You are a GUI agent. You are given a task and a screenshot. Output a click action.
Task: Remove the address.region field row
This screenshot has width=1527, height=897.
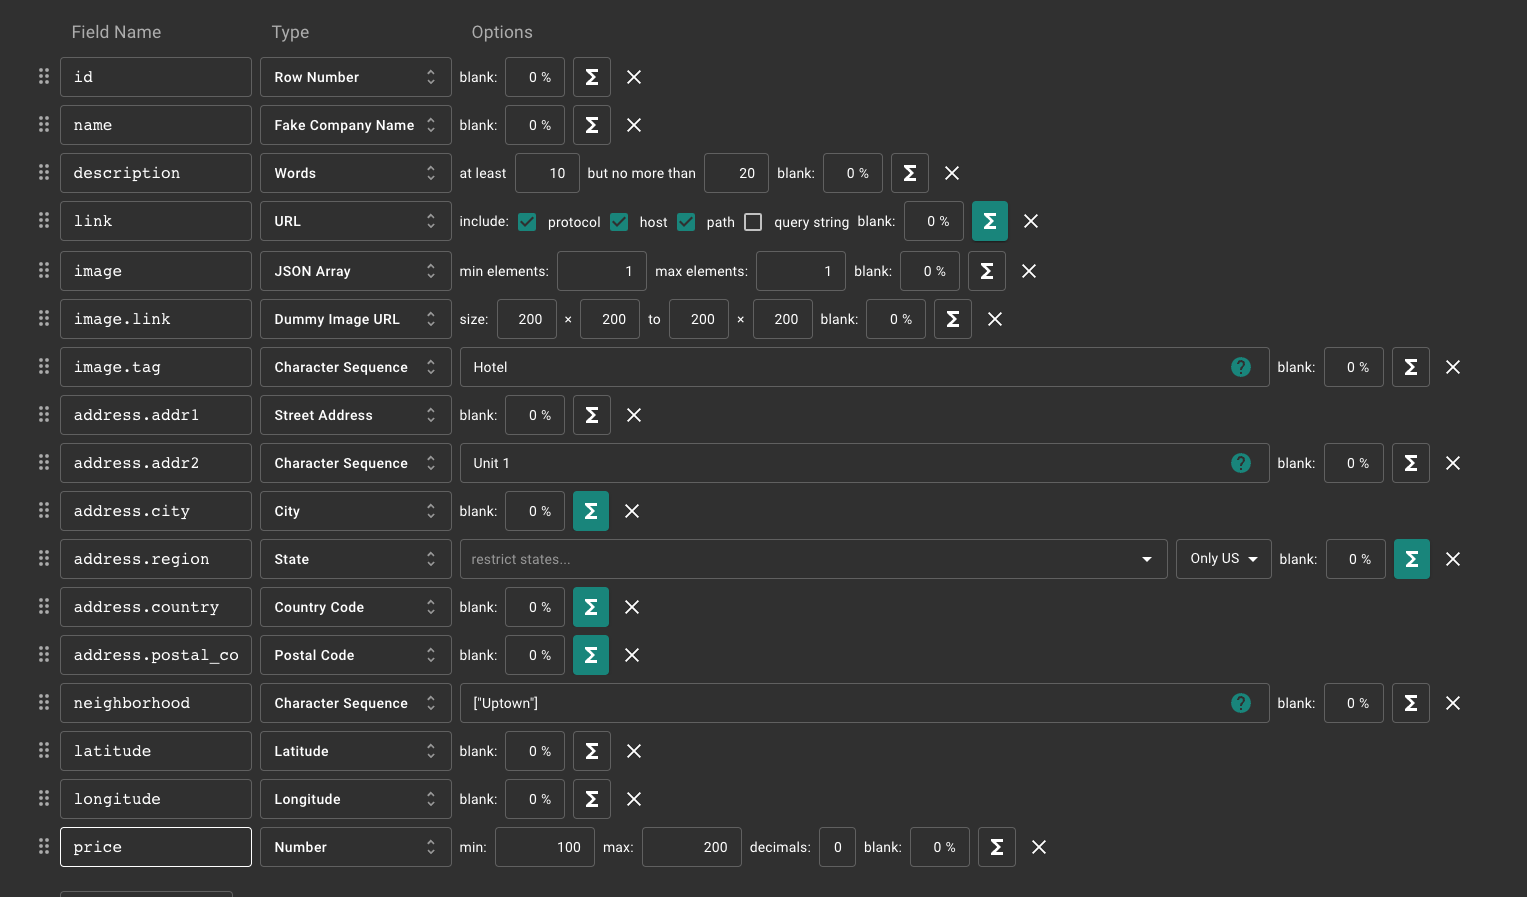(1453, 559)
